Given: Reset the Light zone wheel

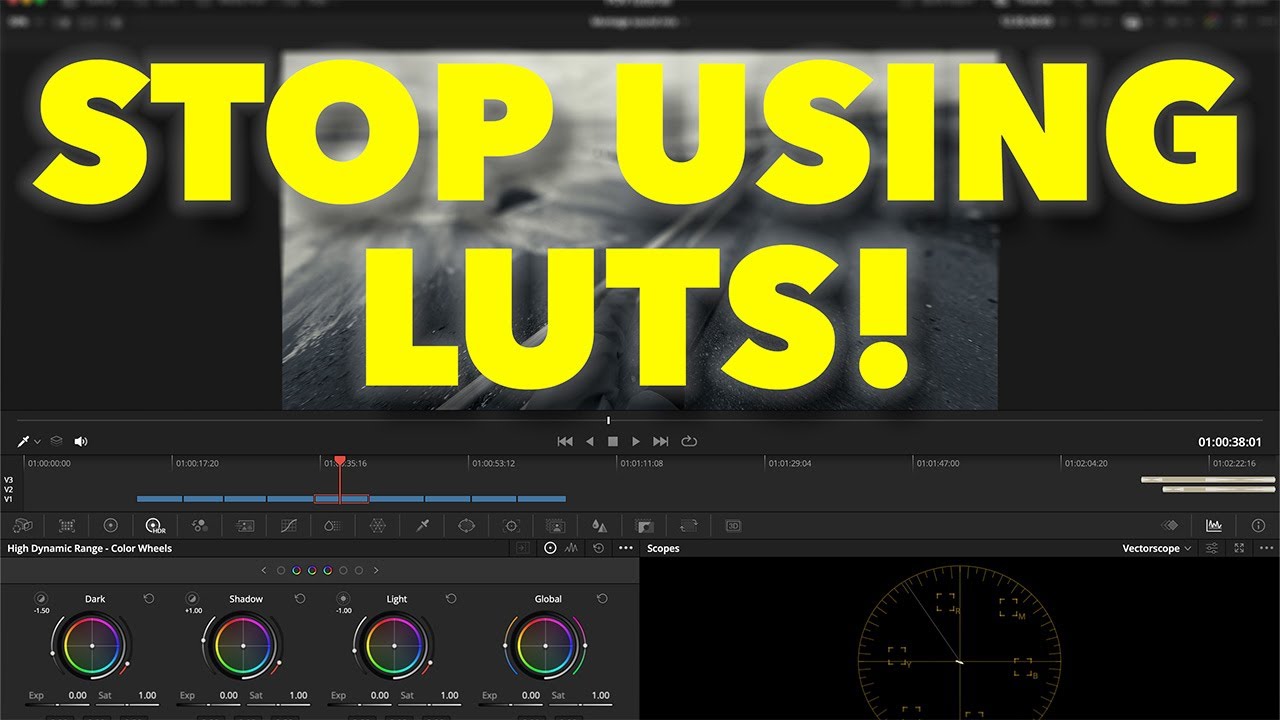Looking at the screenshot, I should pyautogui.click(x=451, y=598).
